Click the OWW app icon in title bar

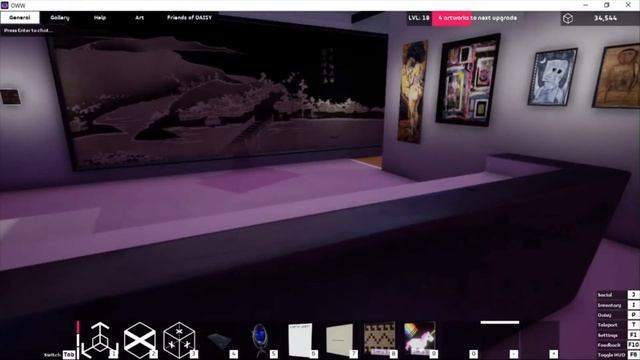5,5
